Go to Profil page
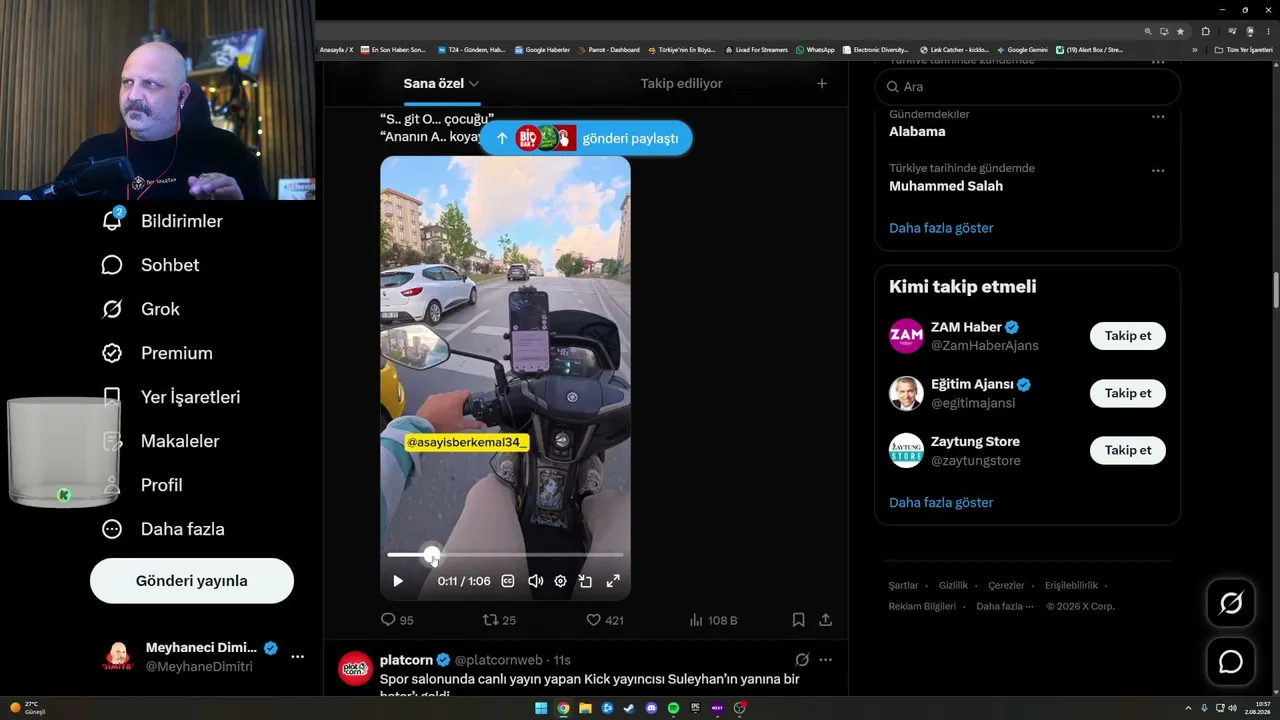 [142, 485]
